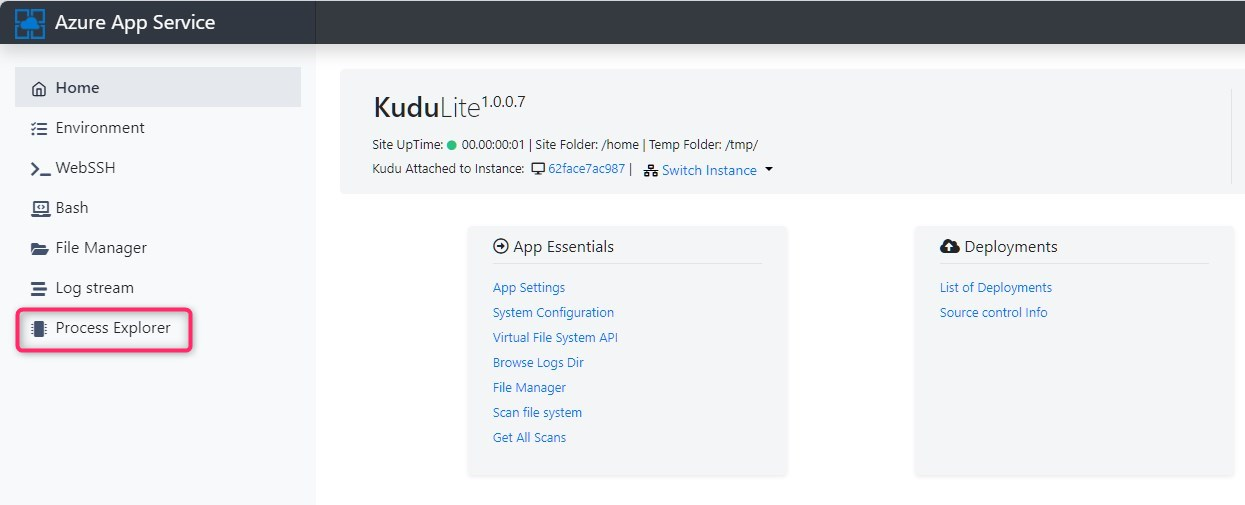Click the Log stream lines icon
The height and width of the screenshot is (505, 1245).
pos(39,289)
